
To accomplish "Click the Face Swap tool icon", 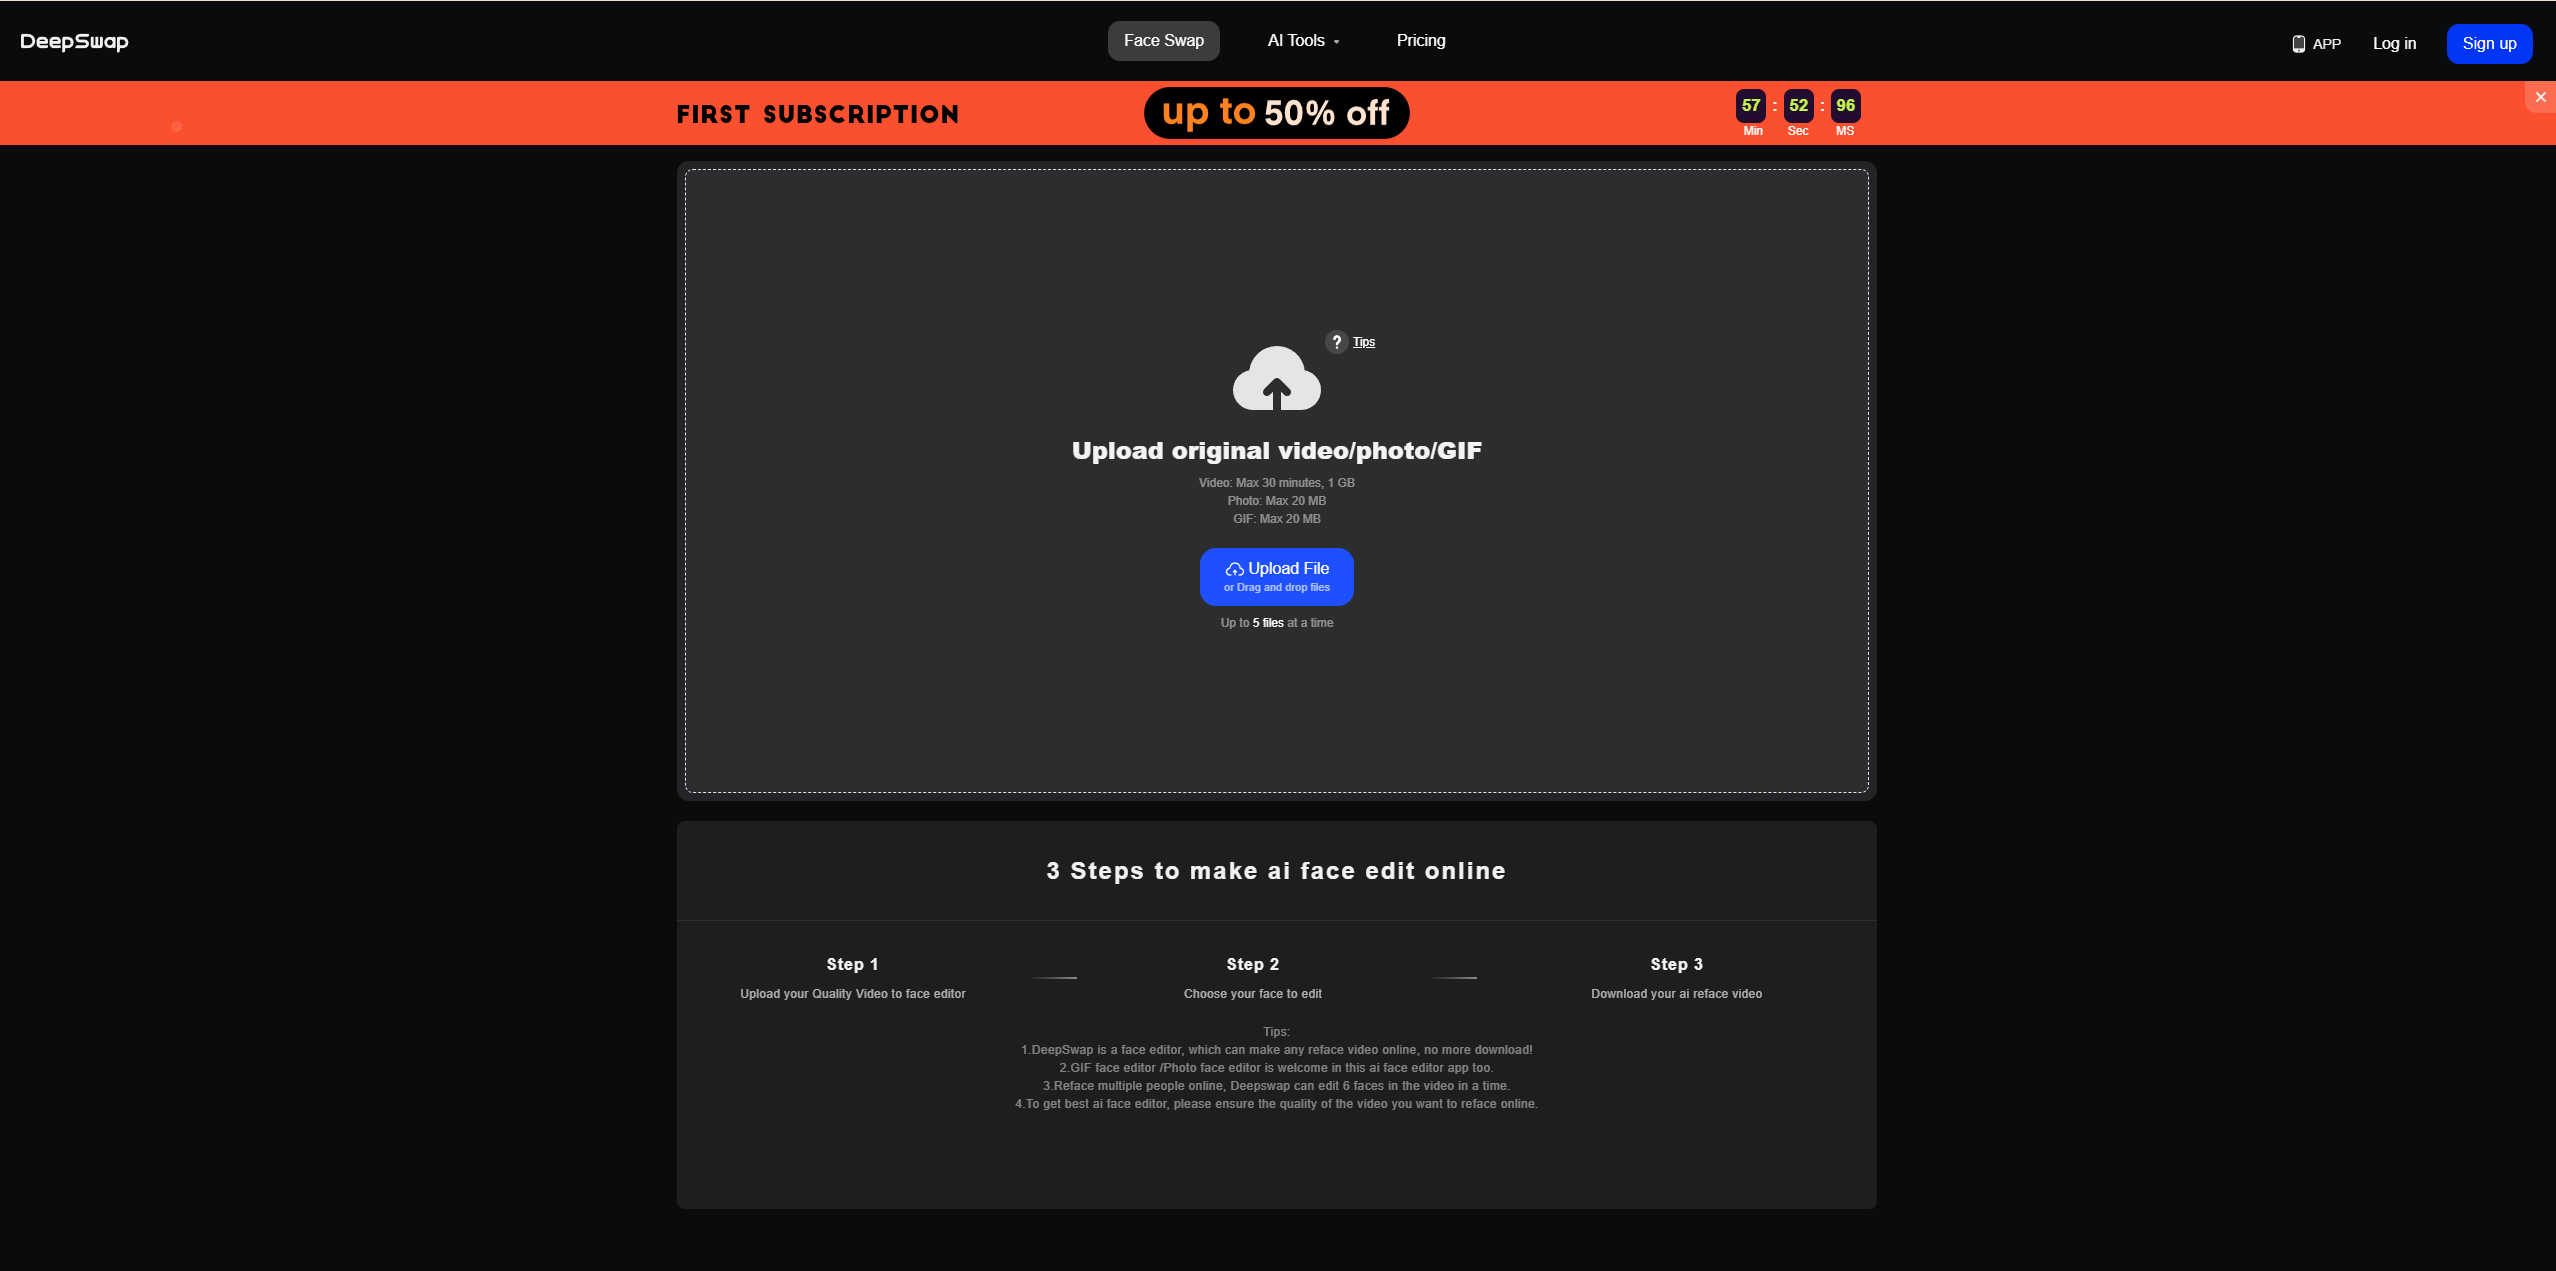I will coord(1162,39).
